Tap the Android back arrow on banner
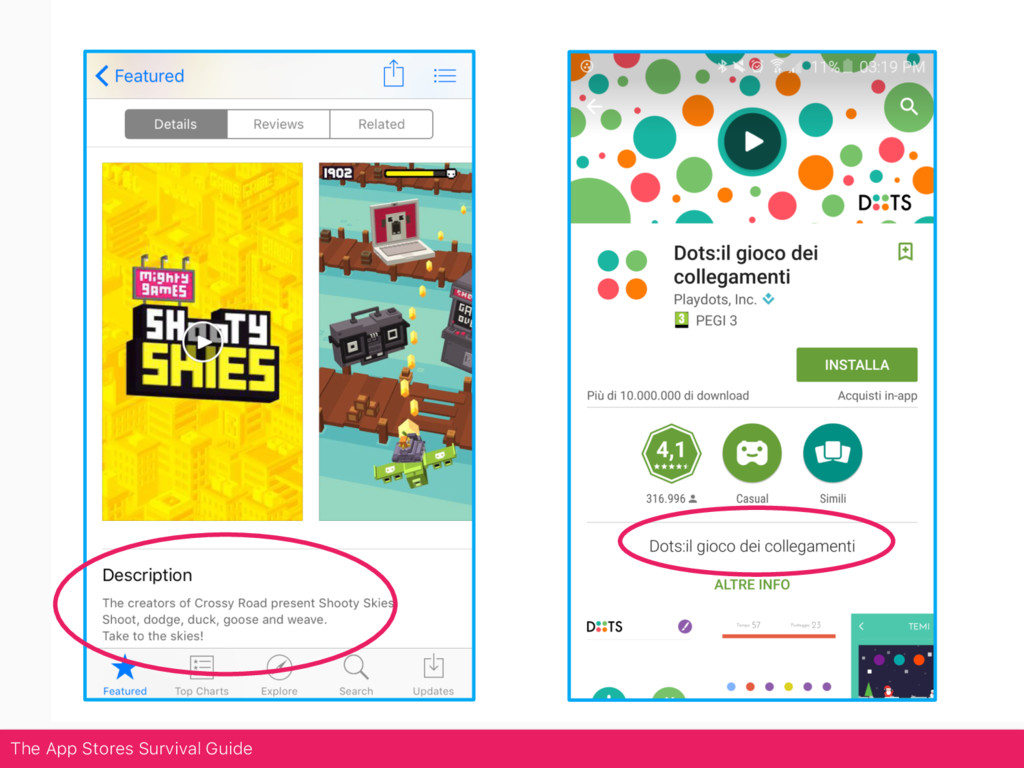The height and width of the screenshot is (768, 1024). click(x=594, y=106)
